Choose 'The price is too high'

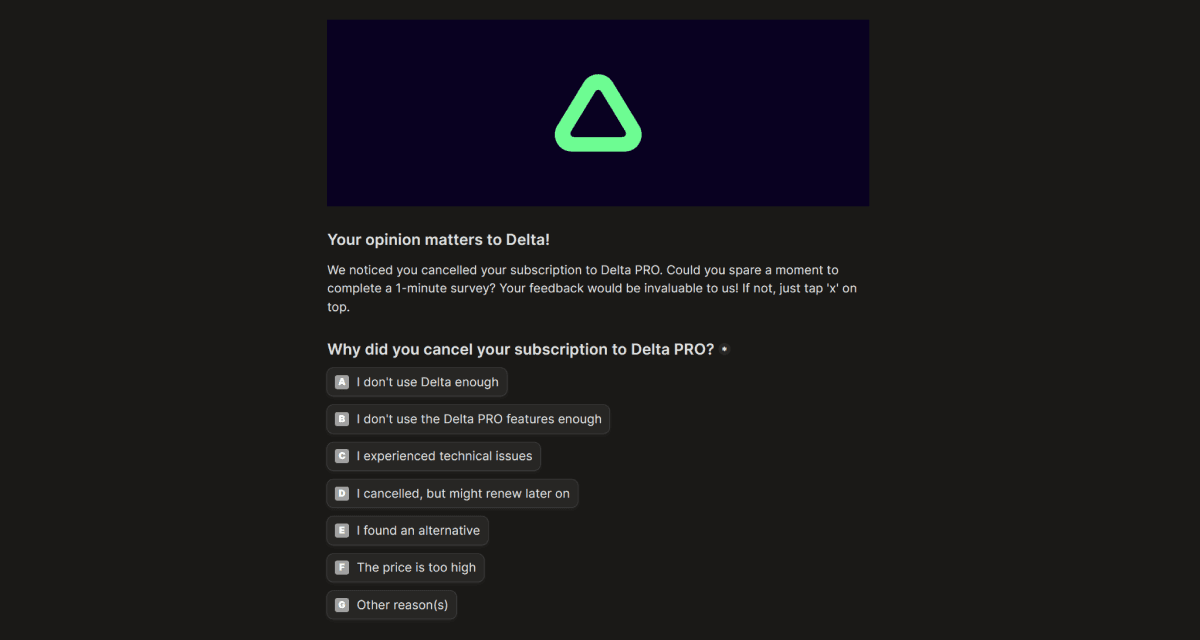[405, 567]
